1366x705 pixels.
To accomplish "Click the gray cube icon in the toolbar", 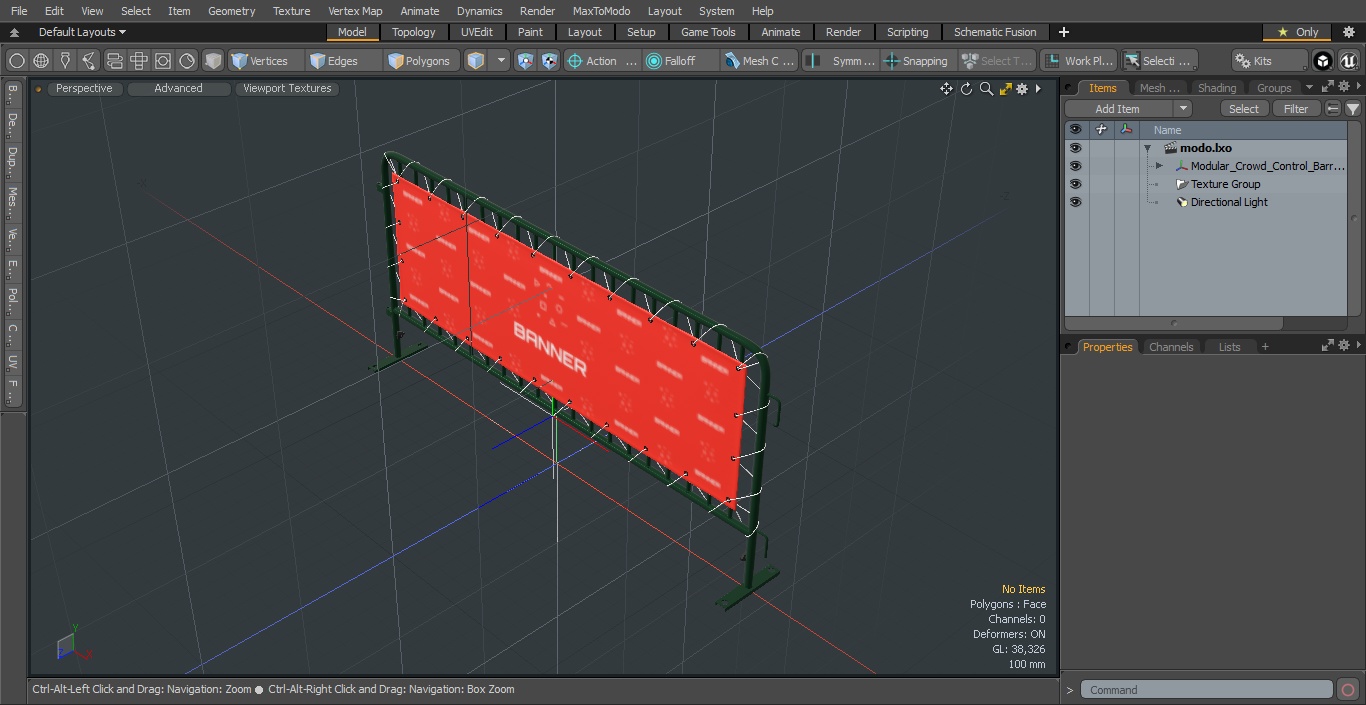I will [x=213, y=61].
